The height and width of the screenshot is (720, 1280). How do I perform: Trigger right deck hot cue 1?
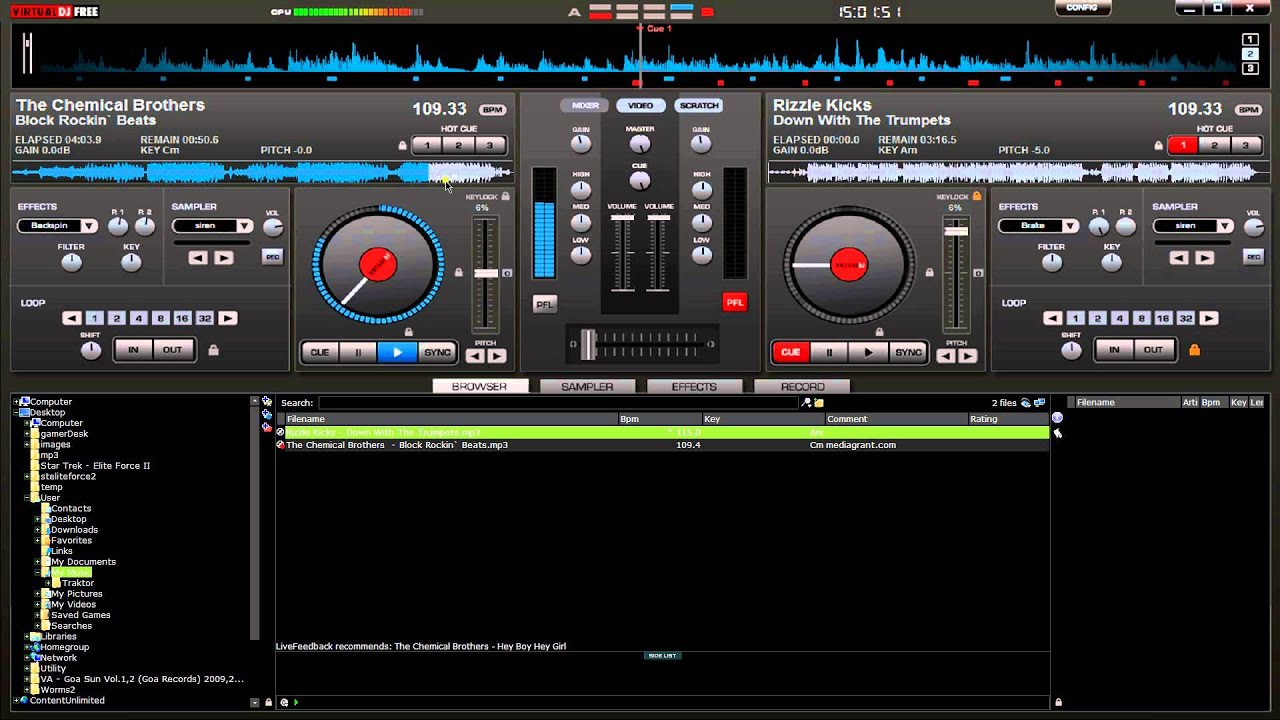[x=1183, y=146]
